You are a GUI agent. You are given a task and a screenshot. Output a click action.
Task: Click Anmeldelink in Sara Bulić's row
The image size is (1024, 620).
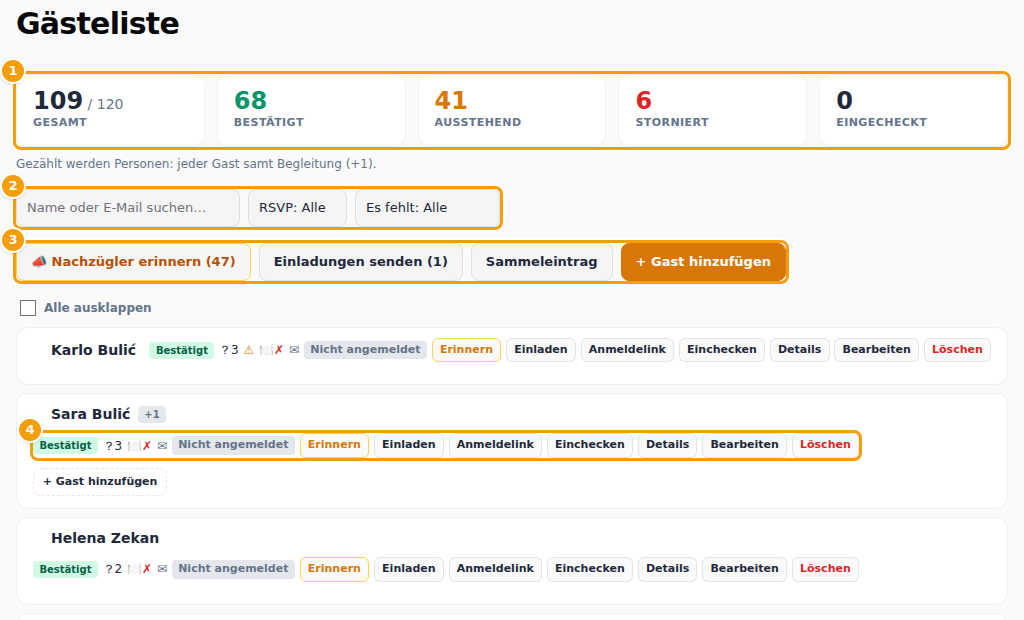tap(495, 445)
